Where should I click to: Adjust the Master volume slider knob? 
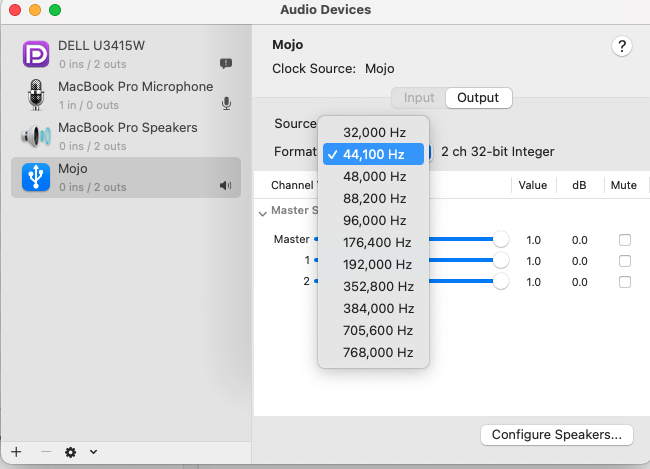coord(501,239)
